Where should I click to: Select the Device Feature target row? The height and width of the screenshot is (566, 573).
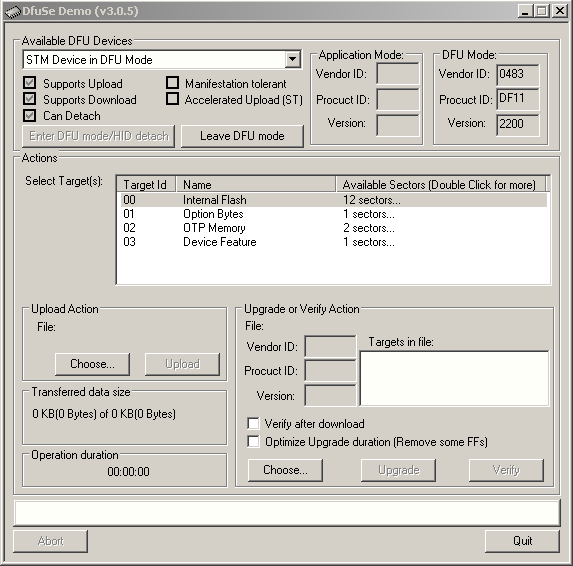(x=334, y=242)
